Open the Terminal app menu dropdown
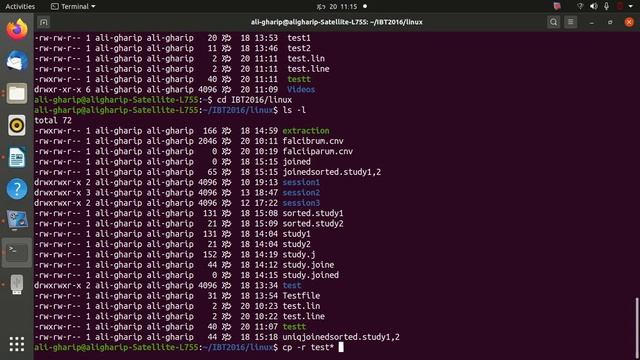 (x=73, y=6)
